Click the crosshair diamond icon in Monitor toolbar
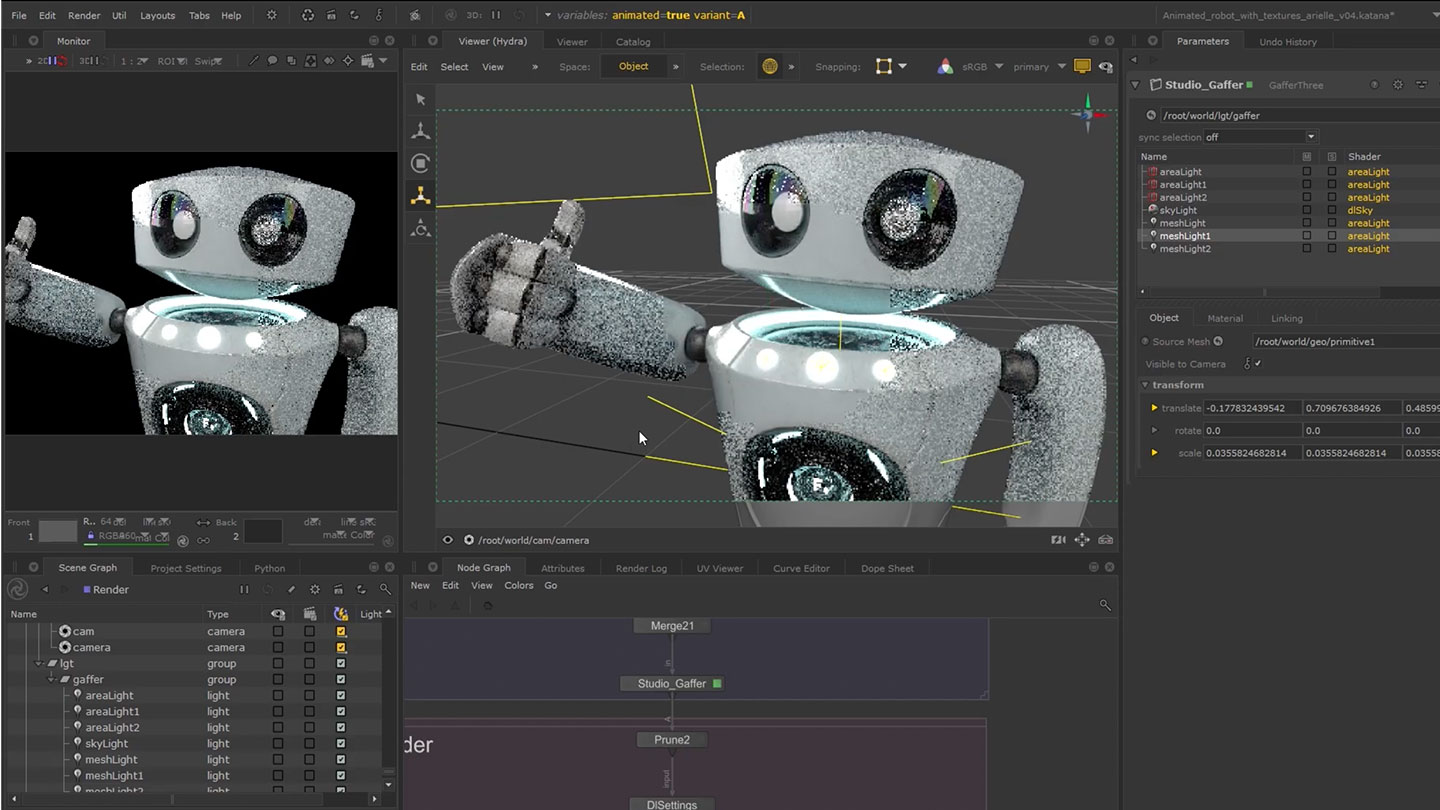The width and height of the screenshot is (1440, 810). coord(347,61)
